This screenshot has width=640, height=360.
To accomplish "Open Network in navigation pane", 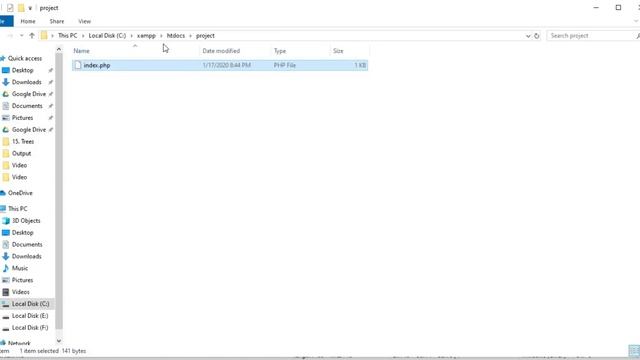I will [19, 343].
